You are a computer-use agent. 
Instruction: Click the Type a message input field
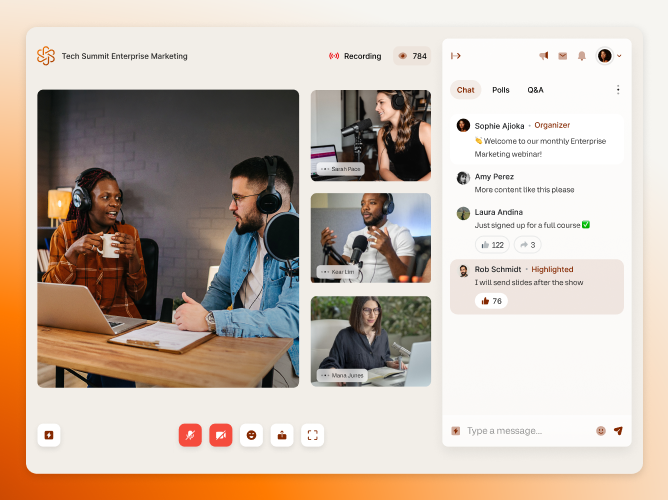point(525,431)
